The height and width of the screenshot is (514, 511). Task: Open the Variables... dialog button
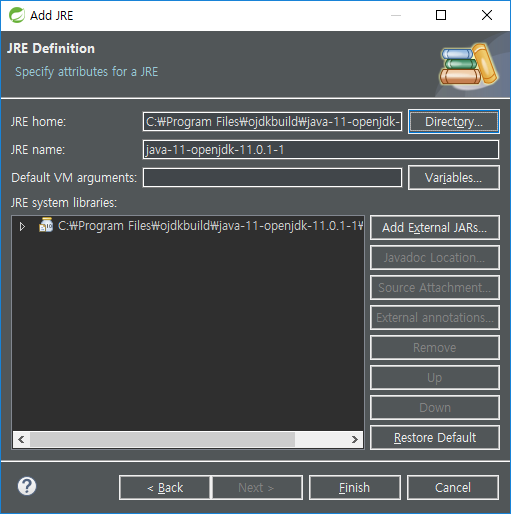tap(454, 178)
